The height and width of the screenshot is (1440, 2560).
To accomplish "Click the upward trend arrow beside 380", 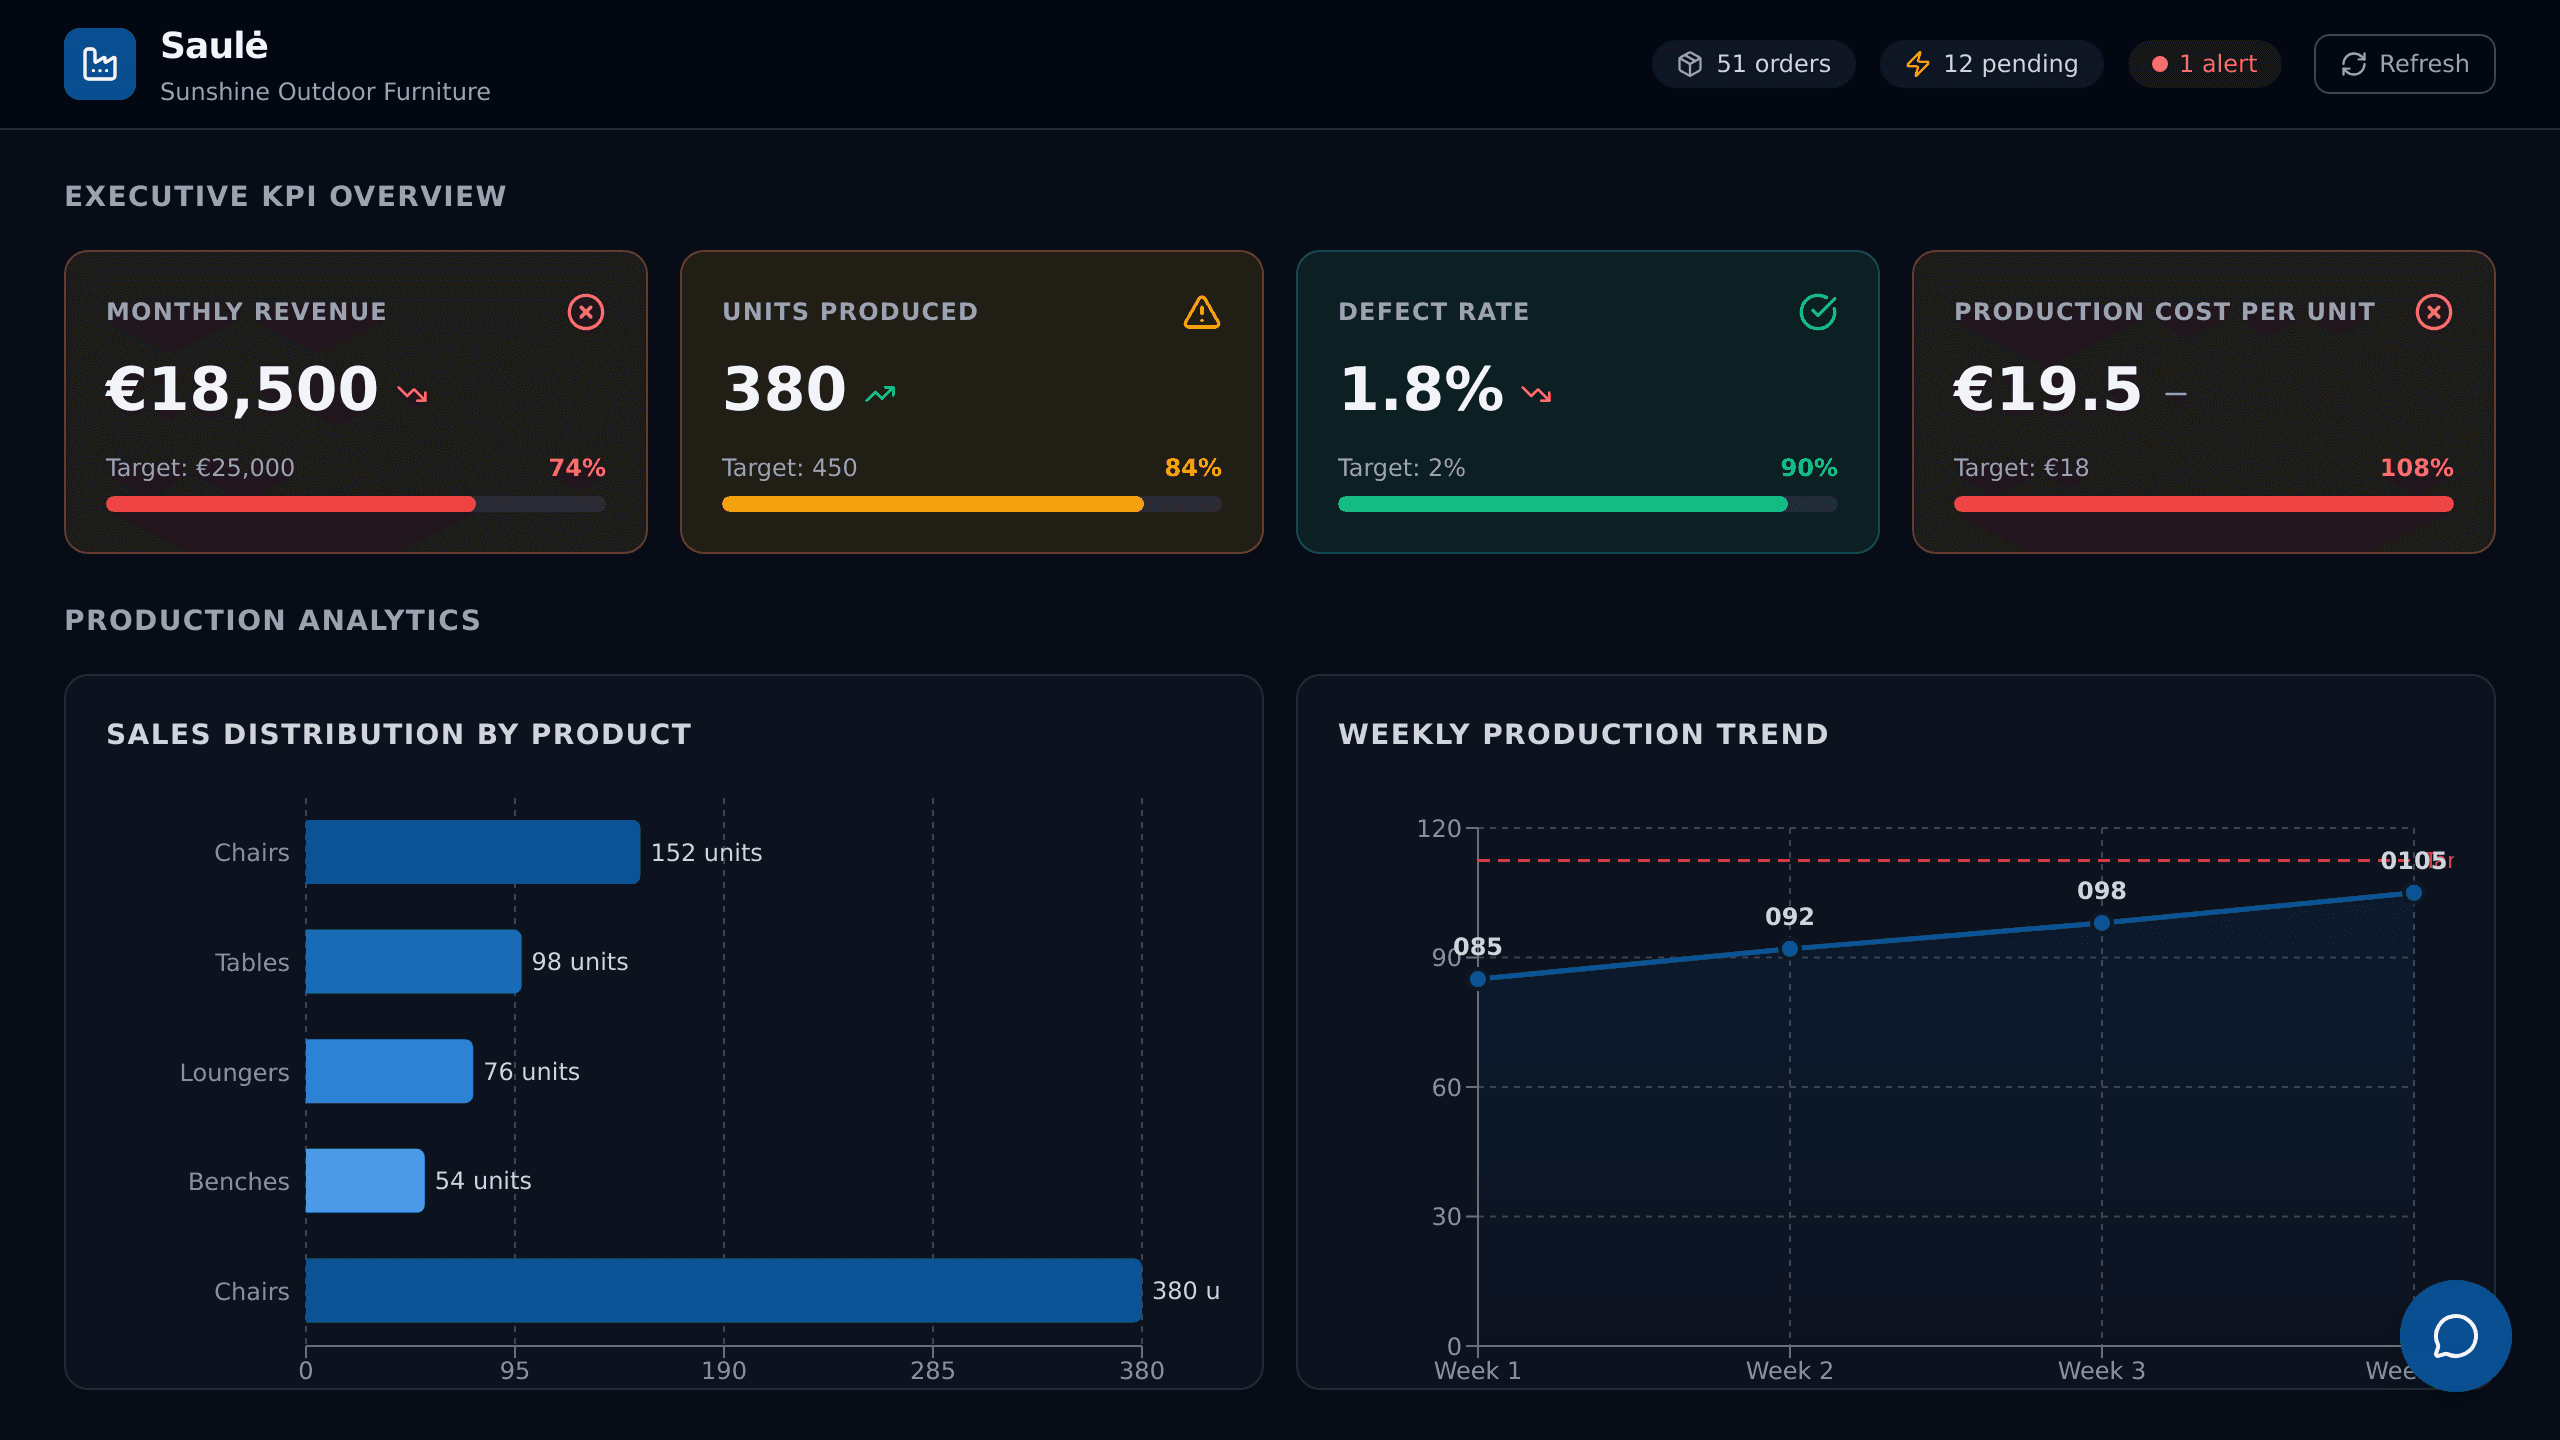I will tap(880, 394).
